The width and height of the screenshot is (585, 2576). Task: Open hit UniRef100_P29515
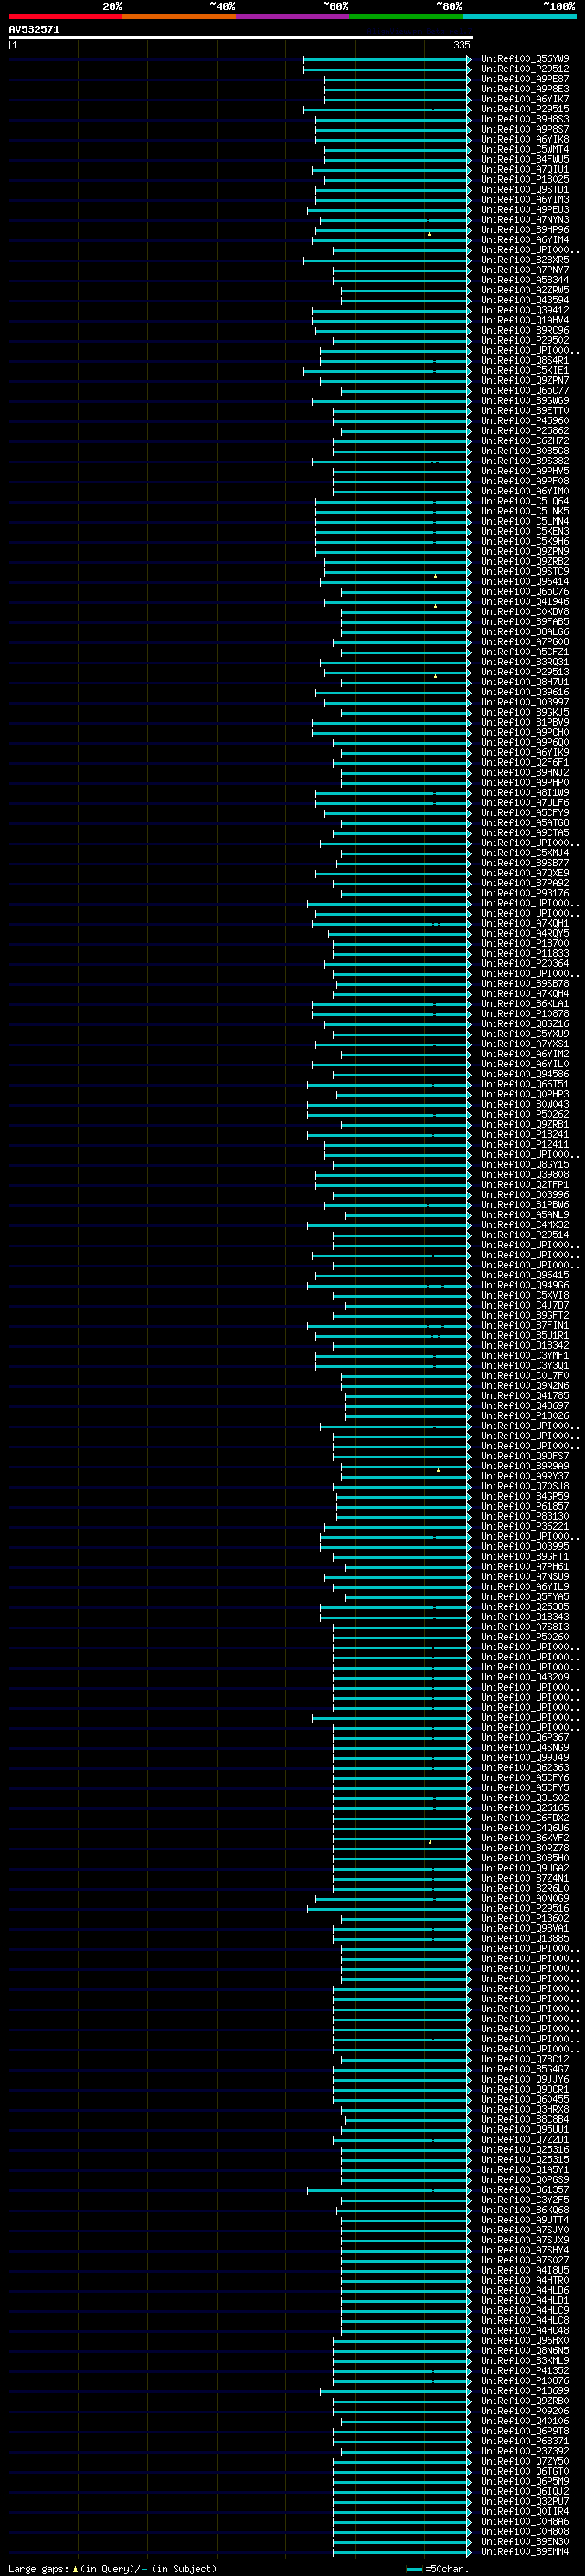coord(525,109)
